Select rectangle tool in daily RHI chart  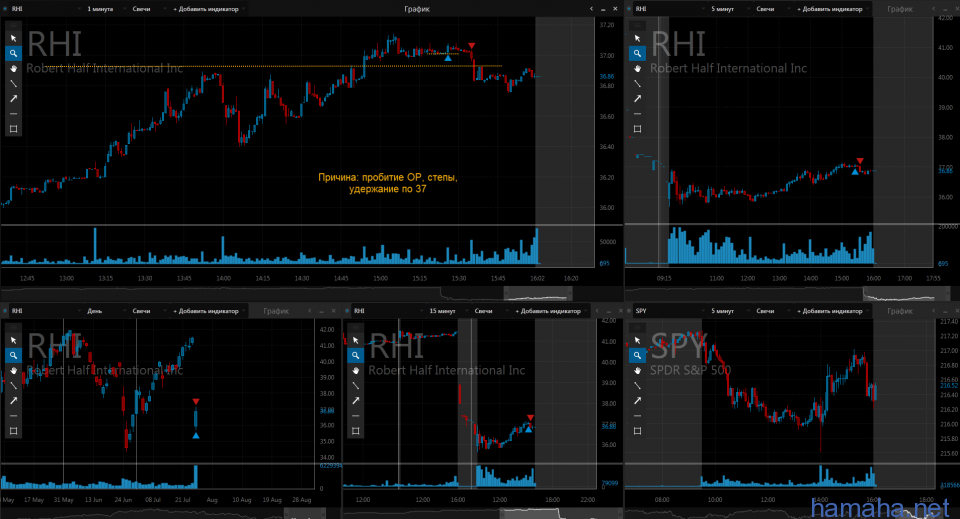pyautogui.click(x=13, y=430)
